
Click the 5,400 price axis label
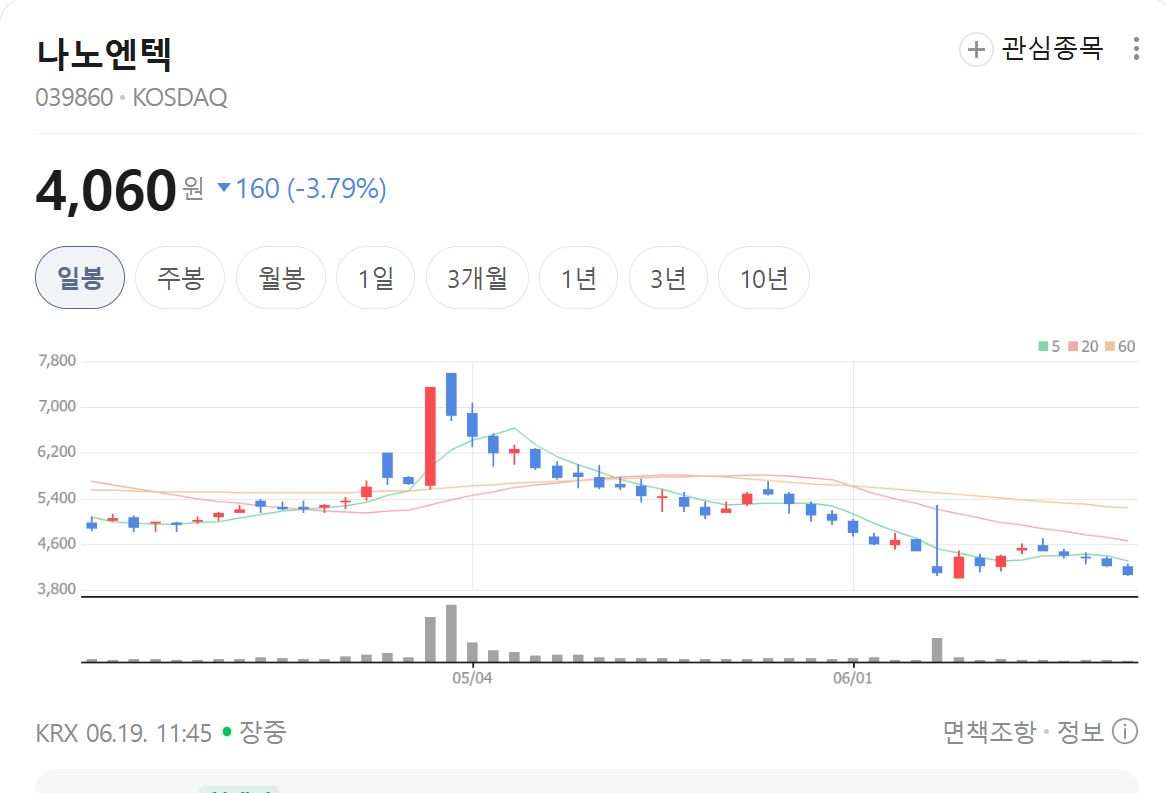(x=57, y=498)
